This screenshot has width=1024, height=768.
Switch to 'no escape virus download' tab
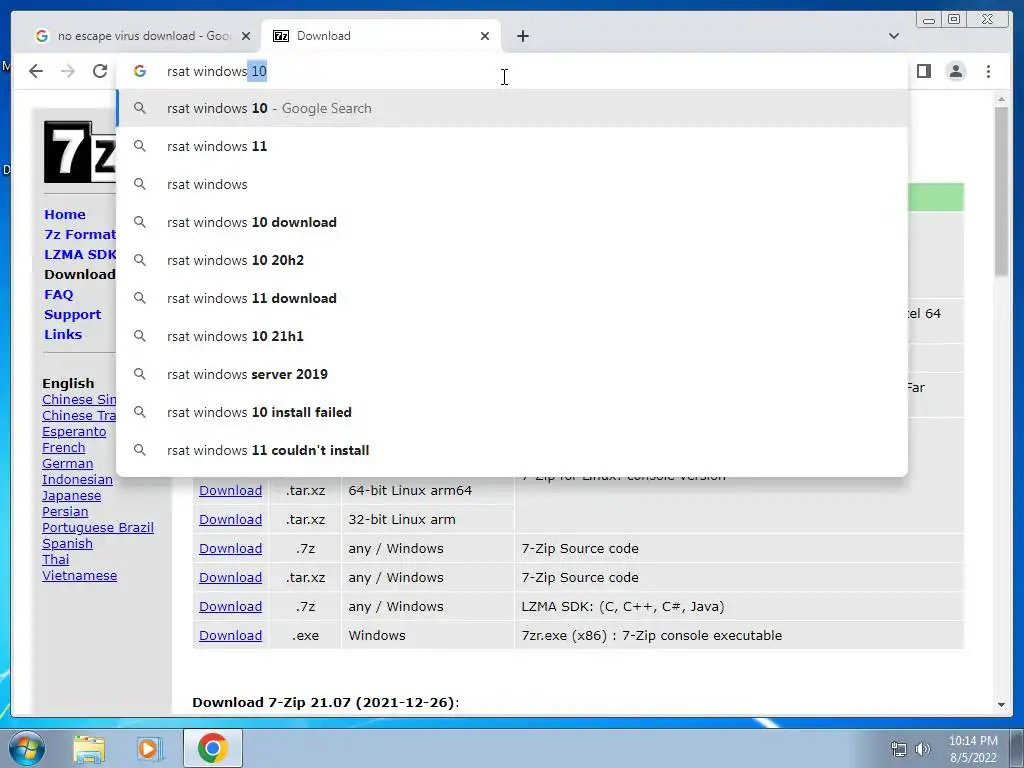coord(138,36)
